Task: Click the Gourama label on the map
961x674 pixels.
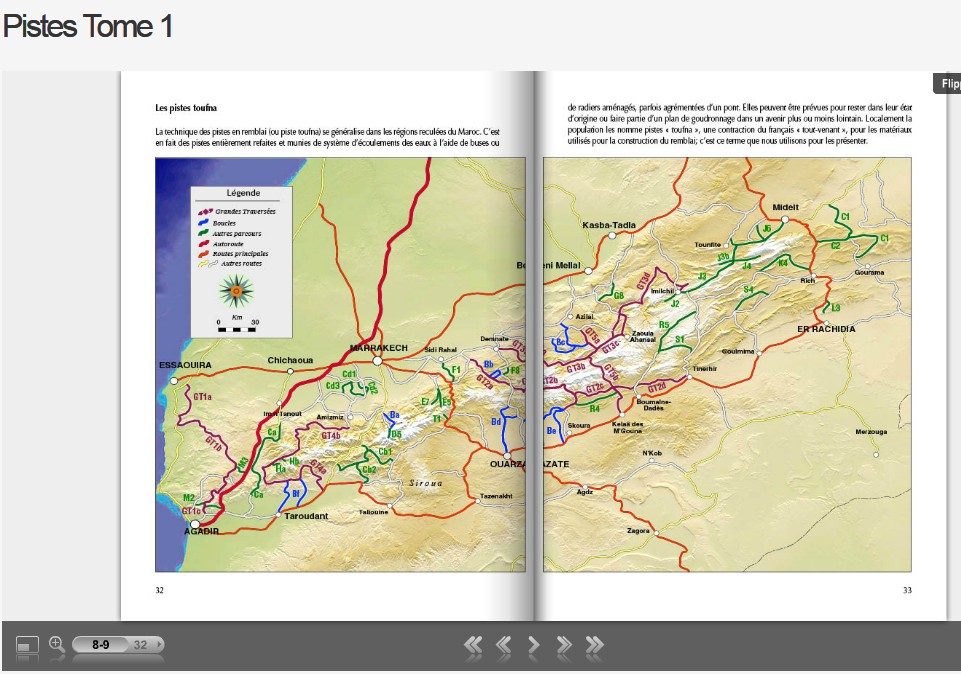Action: [869, 273]
